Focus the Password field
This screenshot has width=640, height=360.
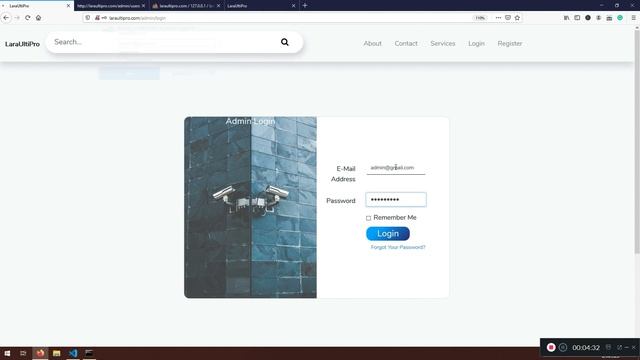point(396,200)
